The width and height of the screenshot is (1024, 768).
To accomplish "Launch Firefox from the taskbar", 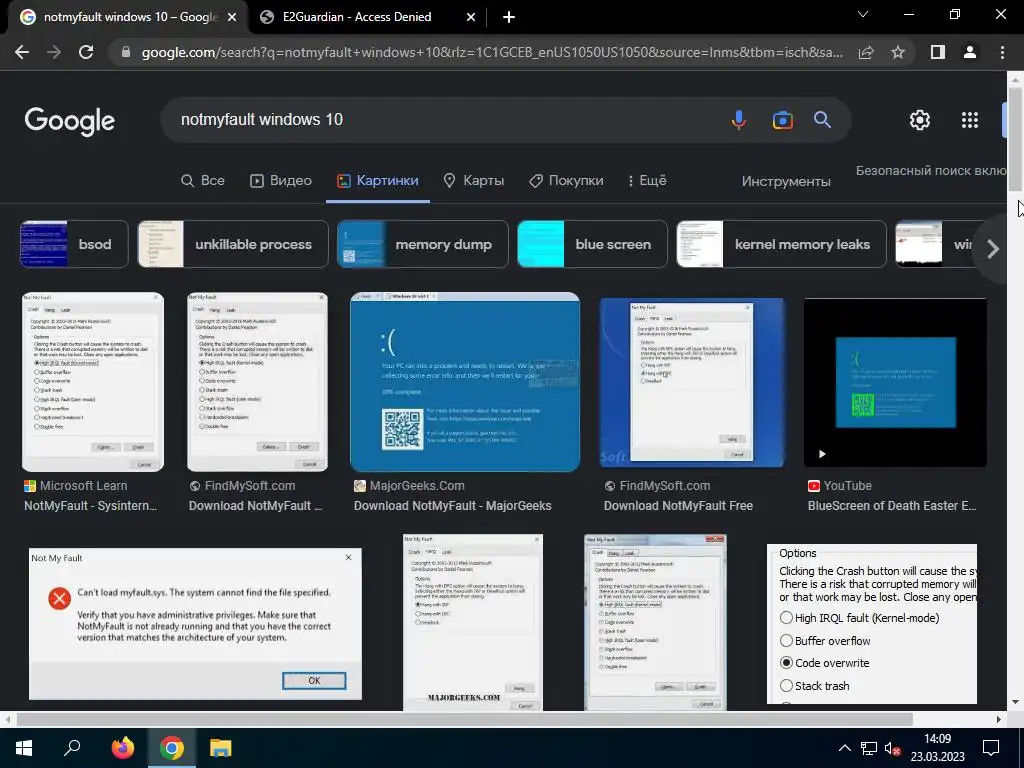I will [123, 748].
